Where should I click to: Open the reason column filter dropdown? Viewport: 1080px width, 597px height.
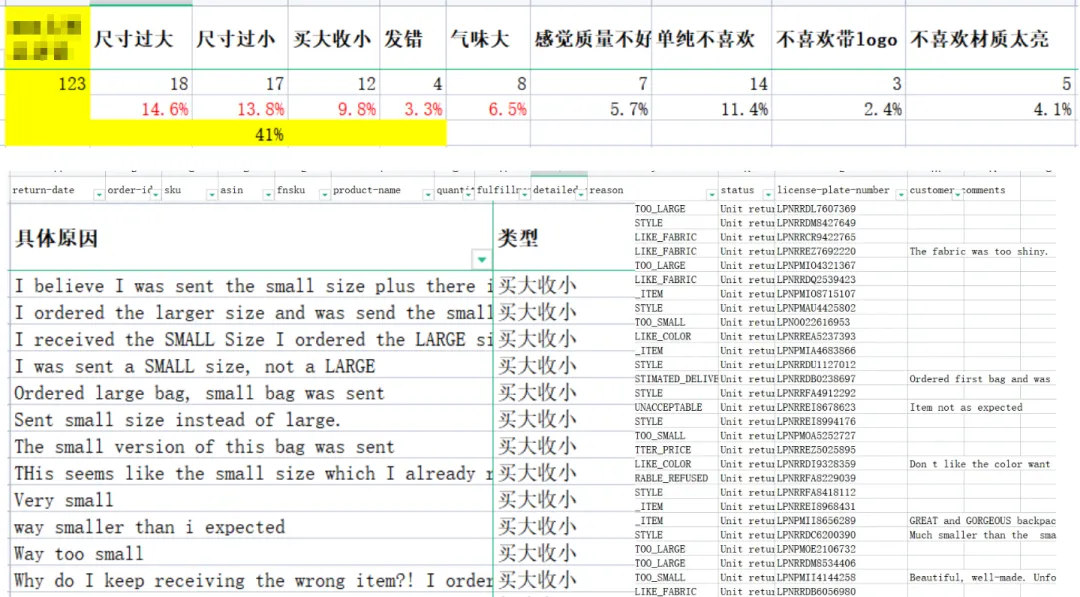tap(711, 195)
